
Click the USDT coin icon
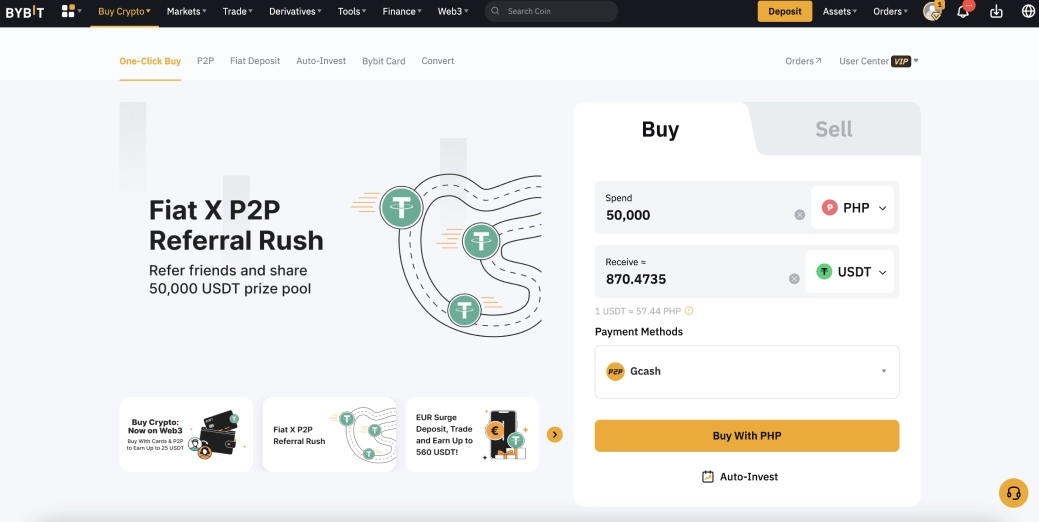[824, 272]
